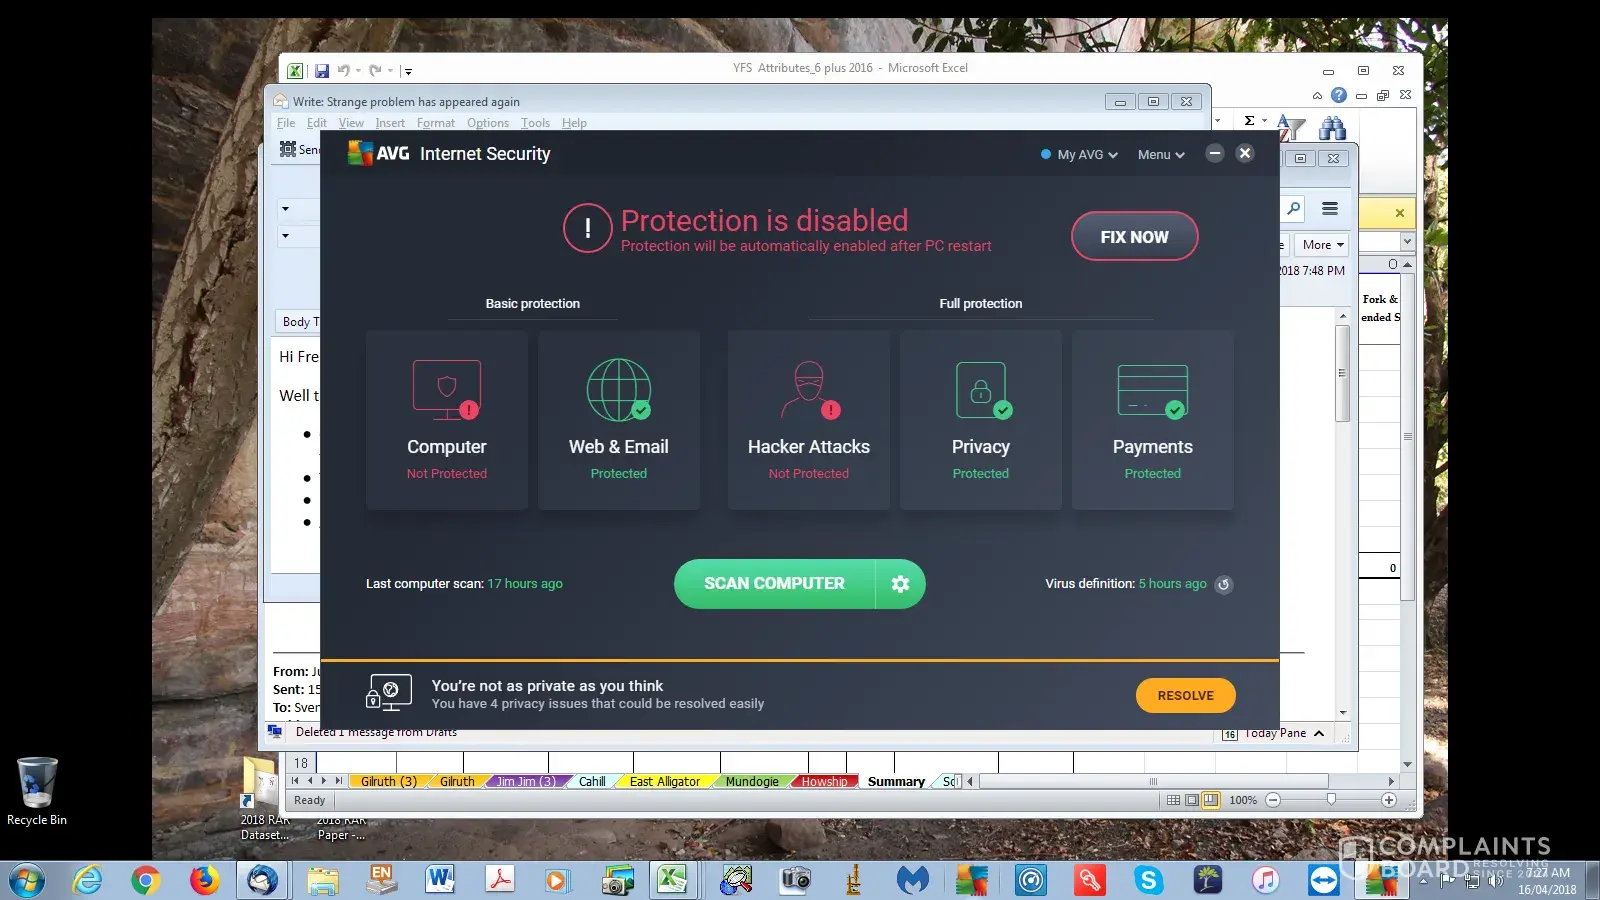The image size is (1600, 900).
Task: Click the RESOLVE privacy button
Action: click(x=1186, y=696)
